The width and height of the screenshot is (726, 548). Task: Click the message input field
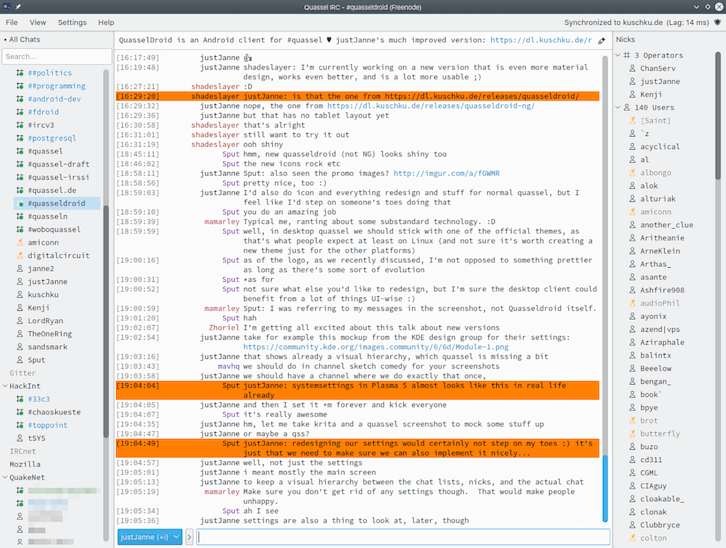(403, 537)
